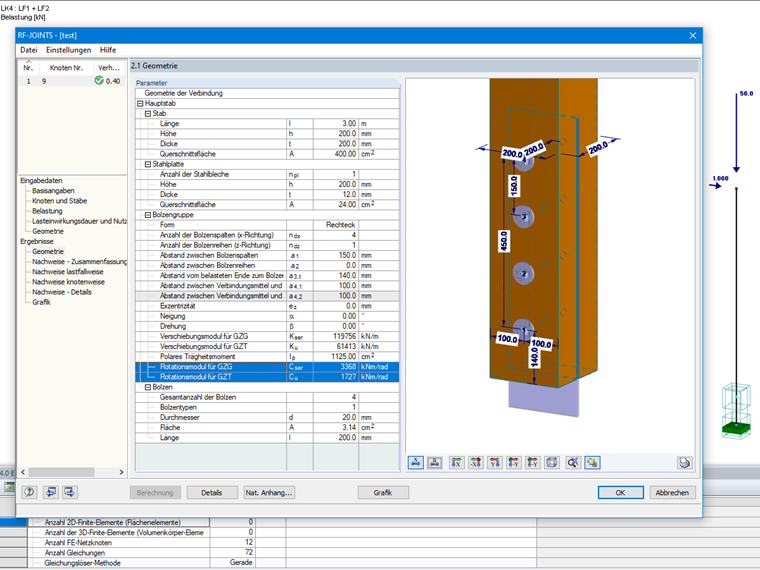Open the Einstellungen menu
The image size is (760, 570).
(68, 50)
